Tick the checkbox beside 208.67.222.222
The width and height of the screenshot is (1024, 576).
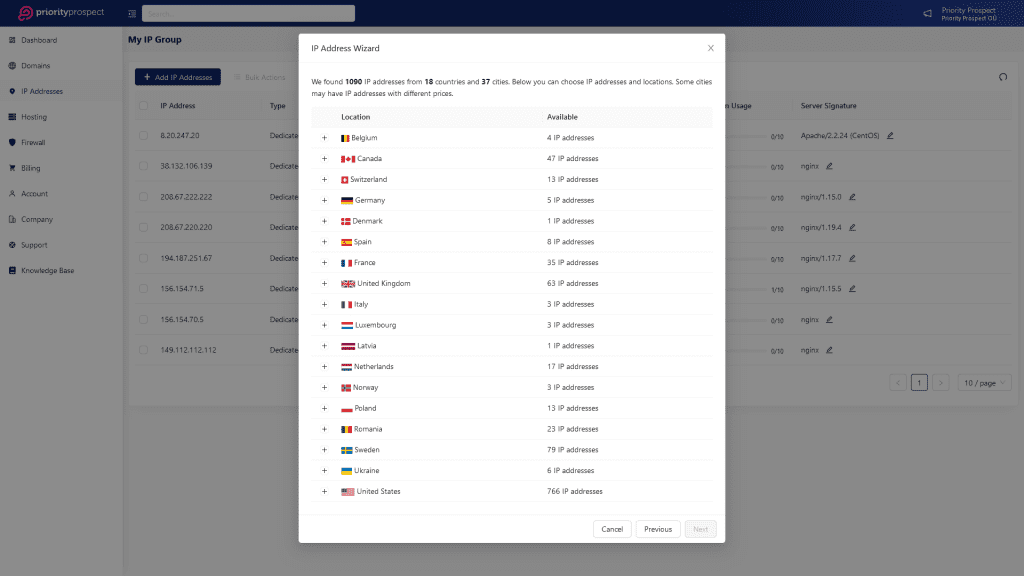point(141,197)
